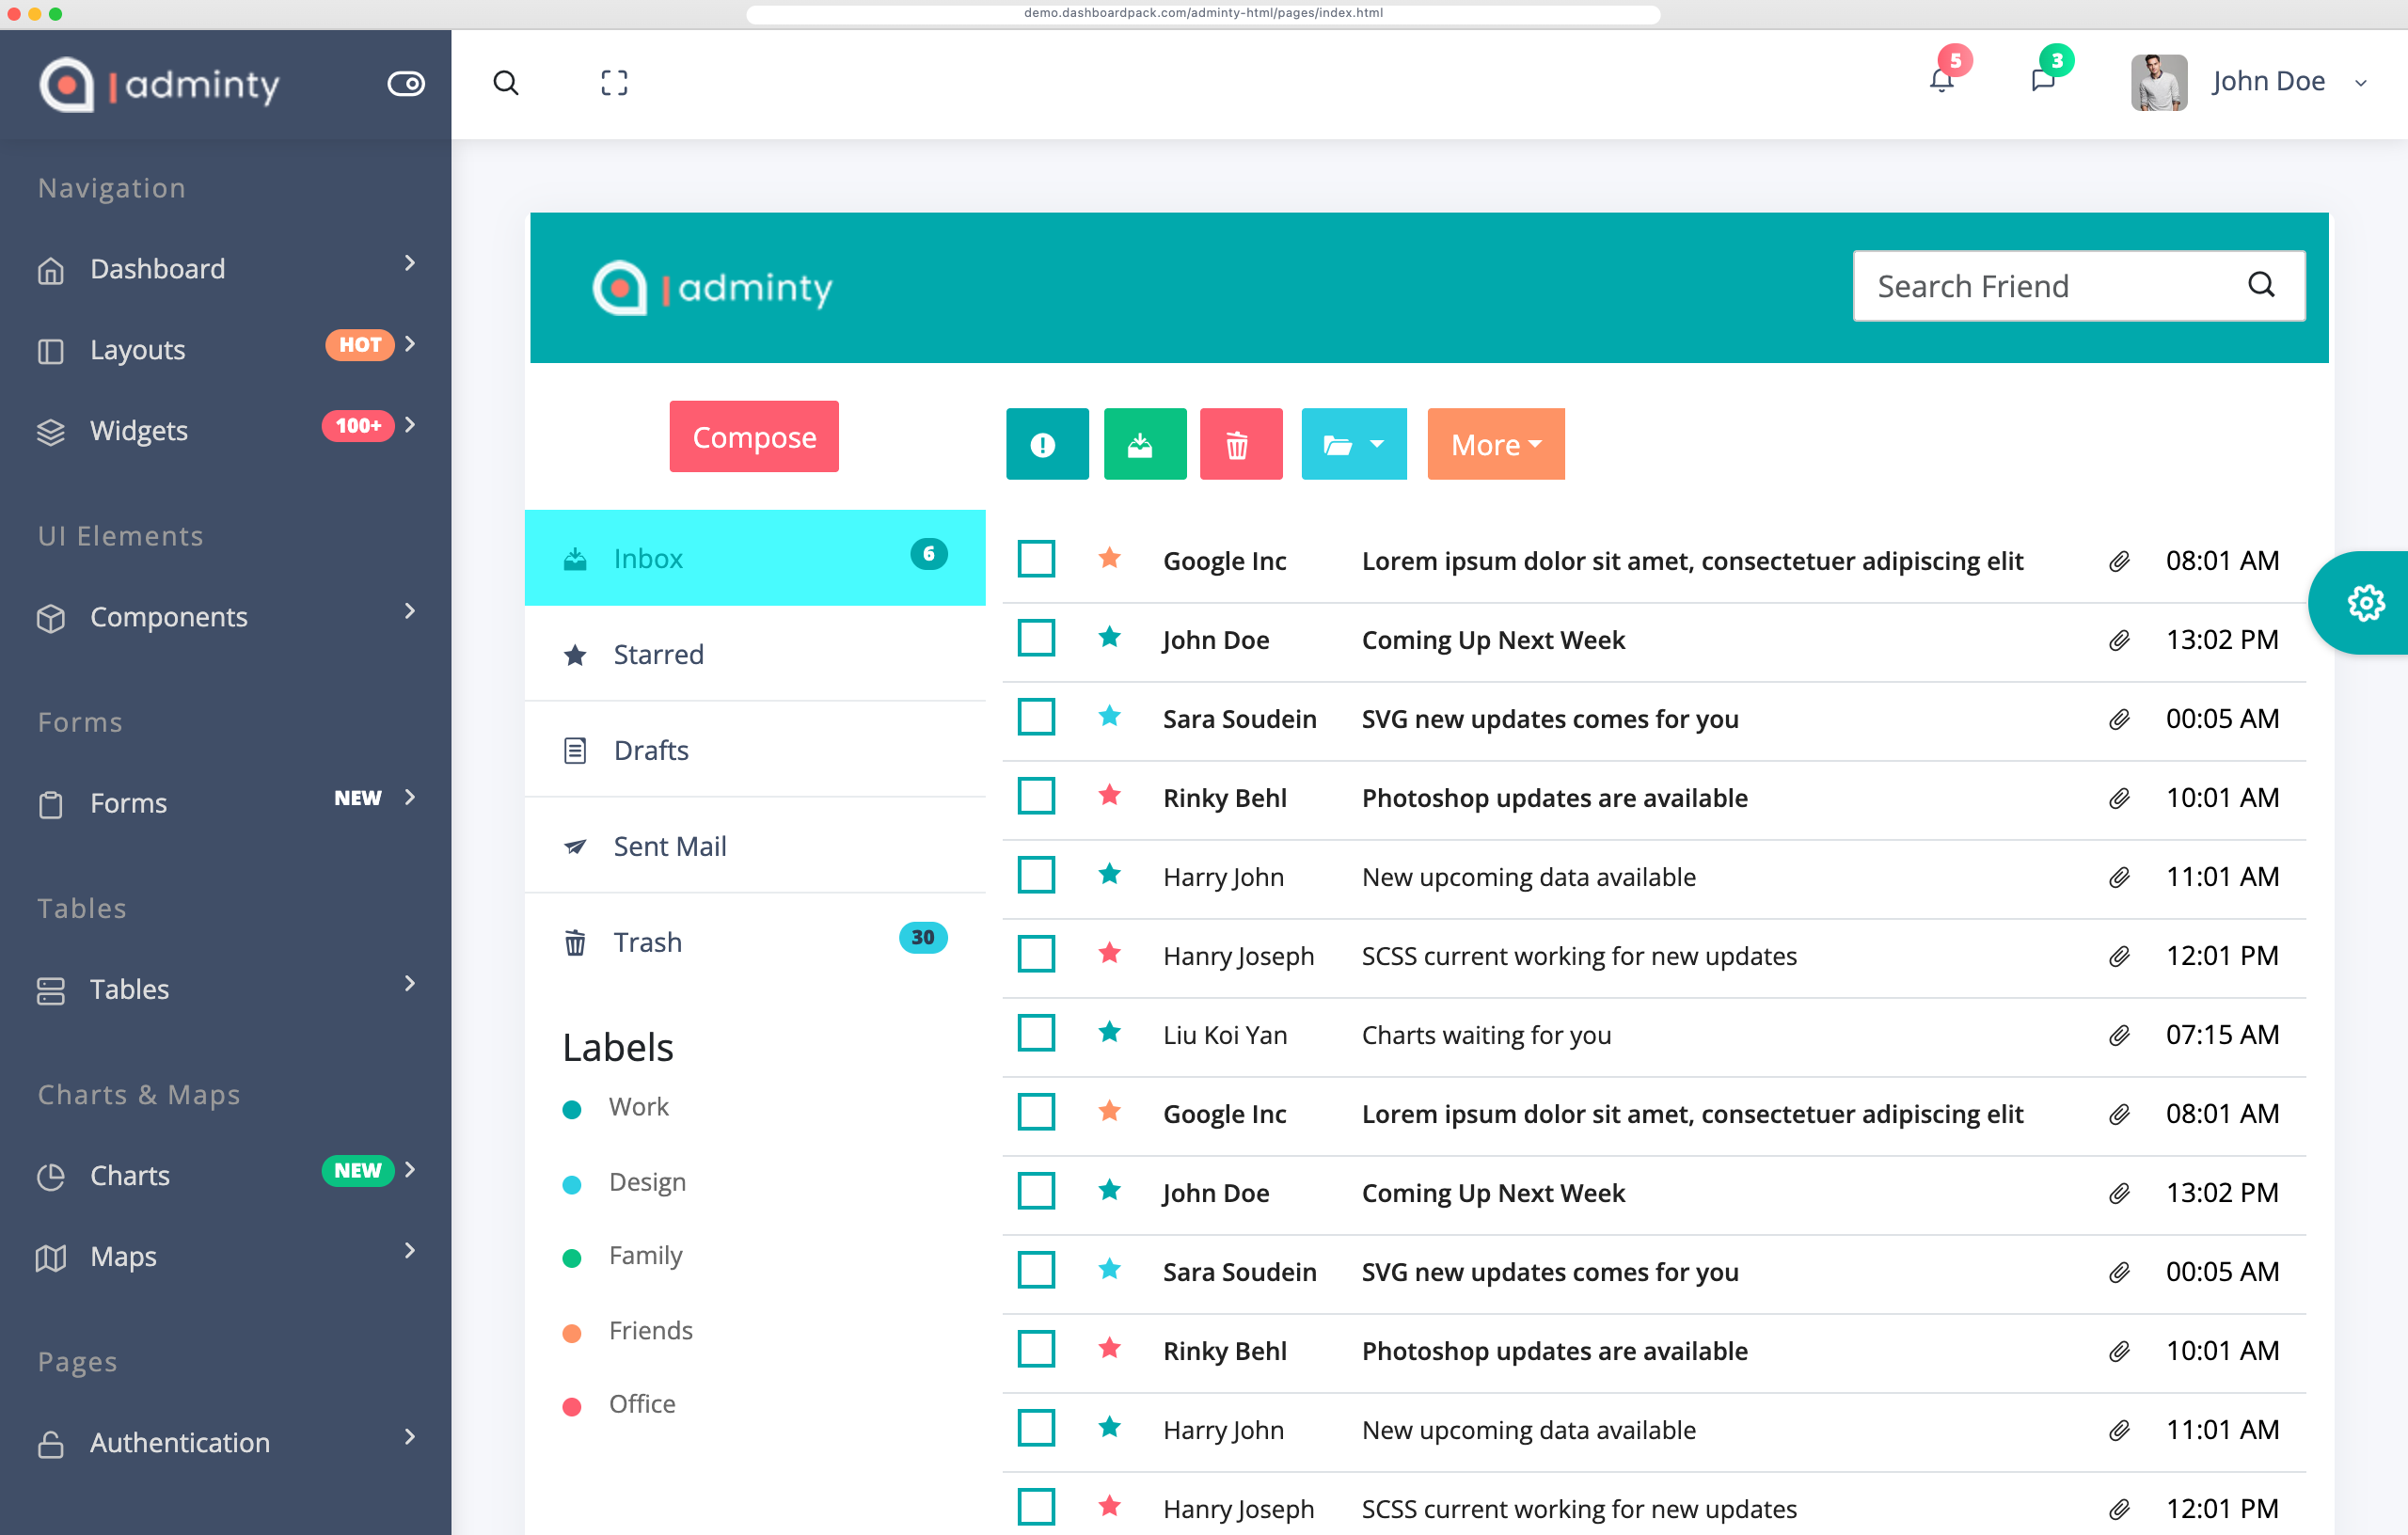Select the Inbox folder tab
Image resolution: width=2408 pixels, height=1535 pixels.
click(755, 558)
